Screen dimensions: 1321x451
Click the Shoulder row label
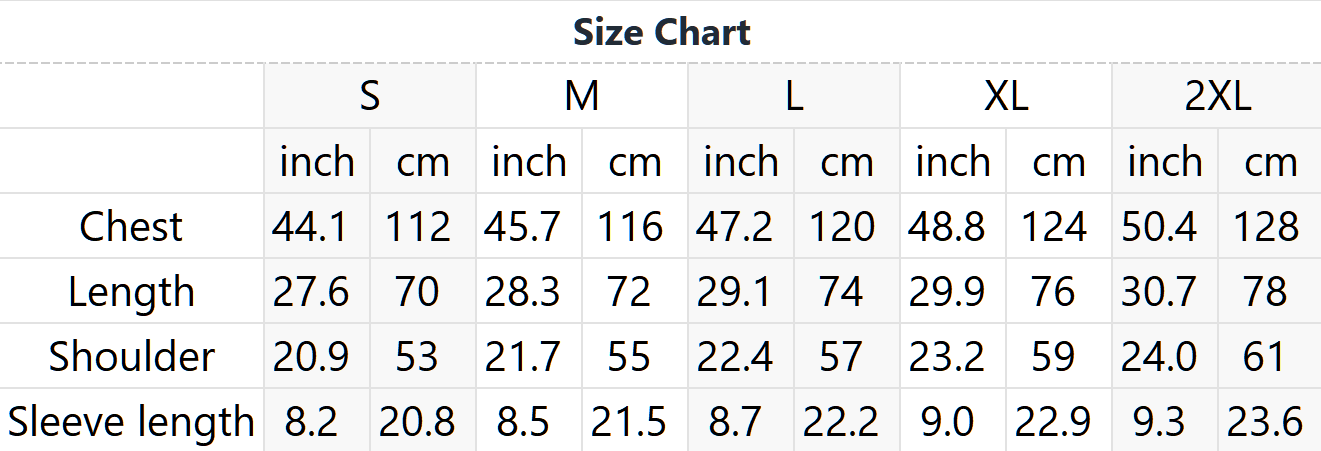tap(131, 356)
